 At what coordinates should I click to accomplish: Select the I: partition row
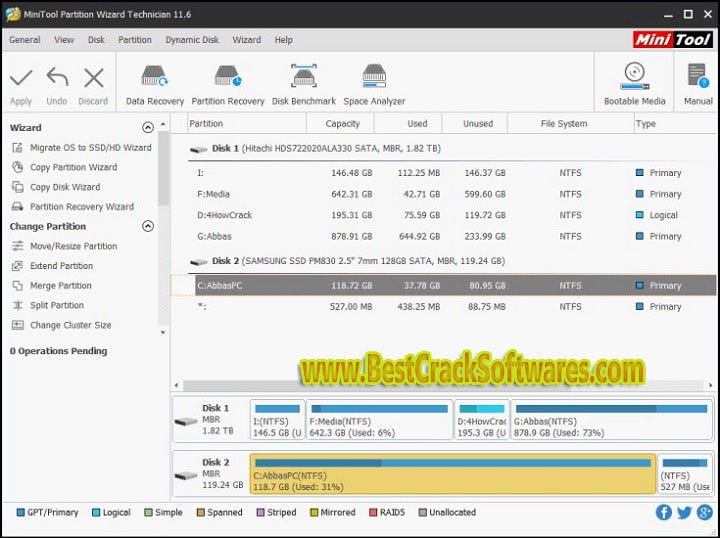click(452, 173)
